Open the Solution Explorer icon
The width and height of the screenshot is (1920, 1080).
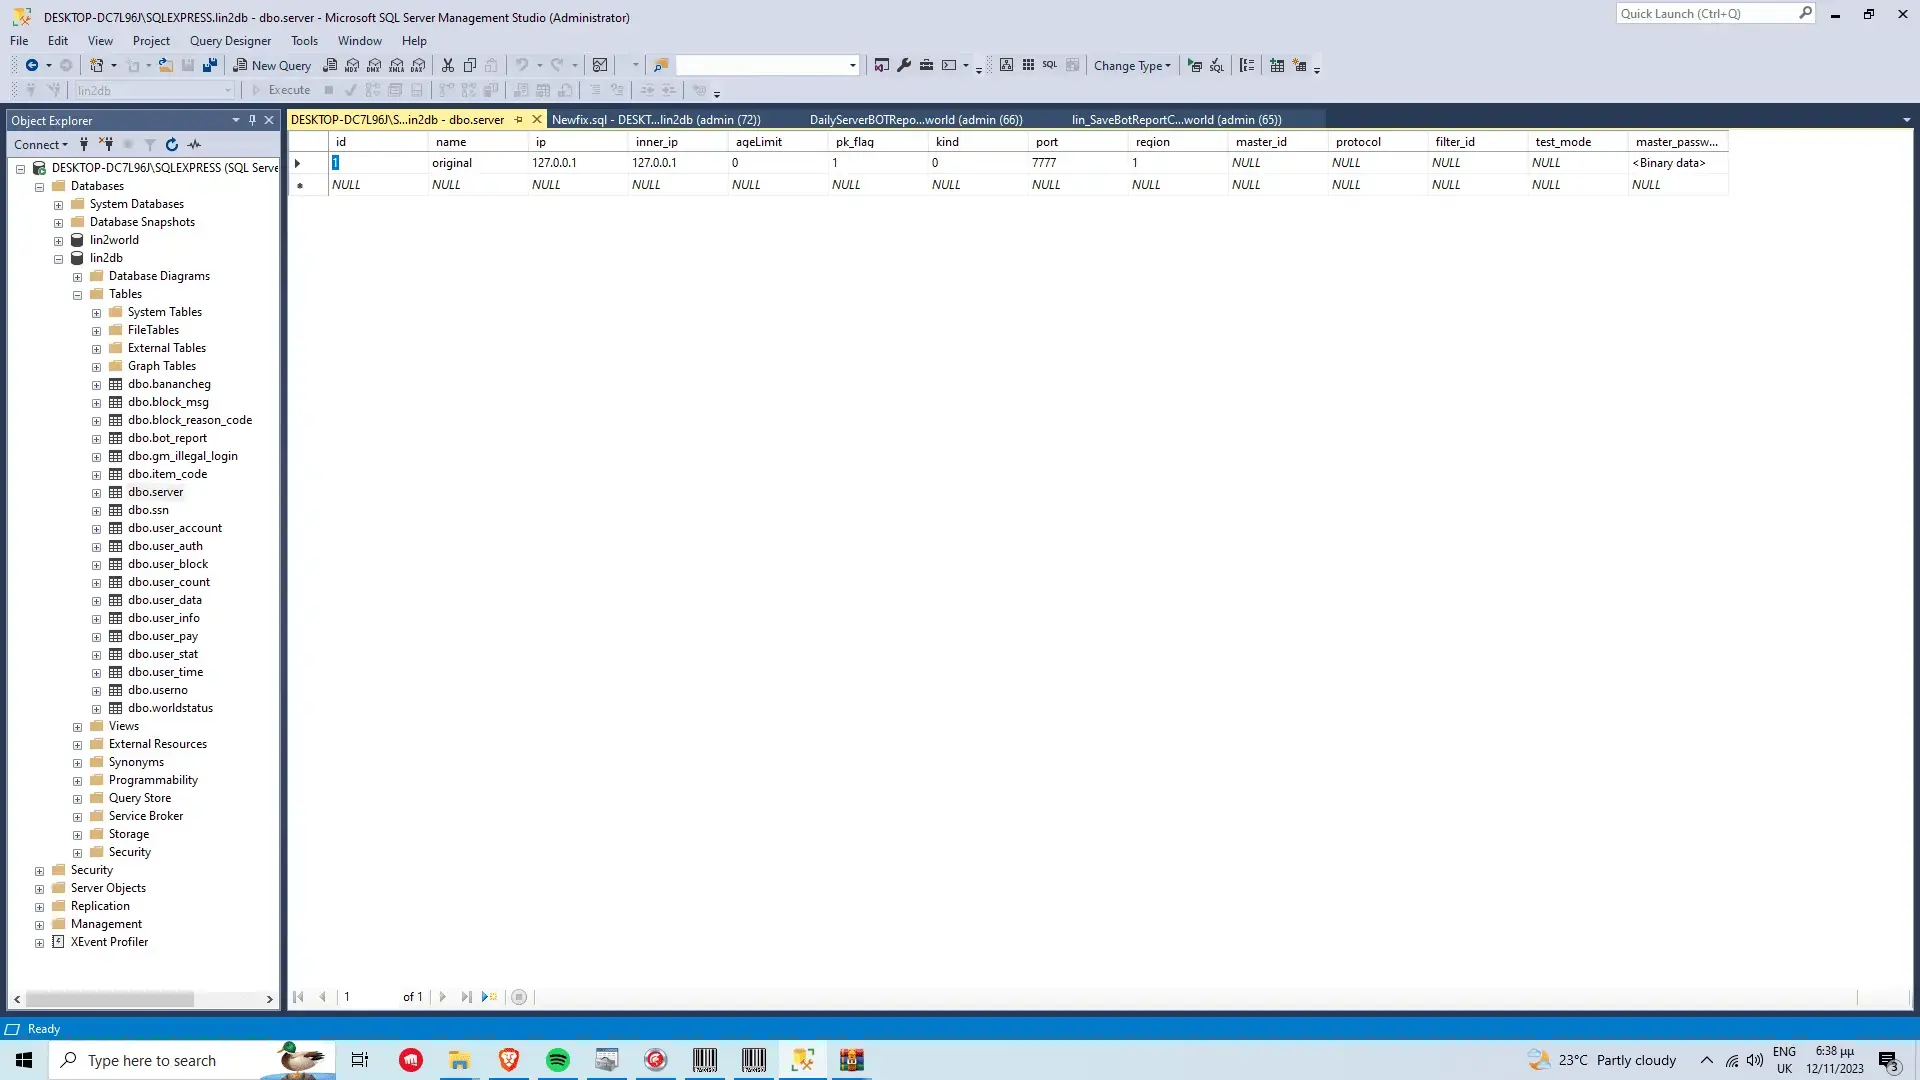[x=881, y=65]
